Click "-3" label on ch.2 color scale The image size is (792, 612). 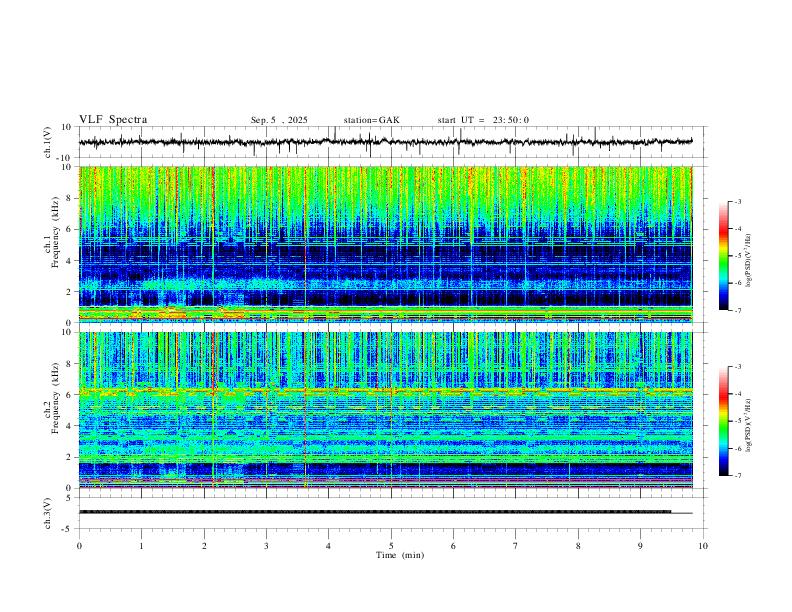[738, 367]
